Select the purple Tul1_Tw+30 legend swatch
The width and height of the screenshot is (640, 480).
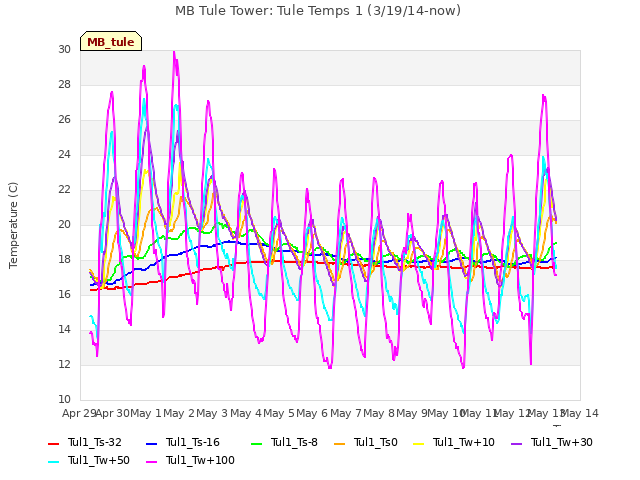point(517,443)
